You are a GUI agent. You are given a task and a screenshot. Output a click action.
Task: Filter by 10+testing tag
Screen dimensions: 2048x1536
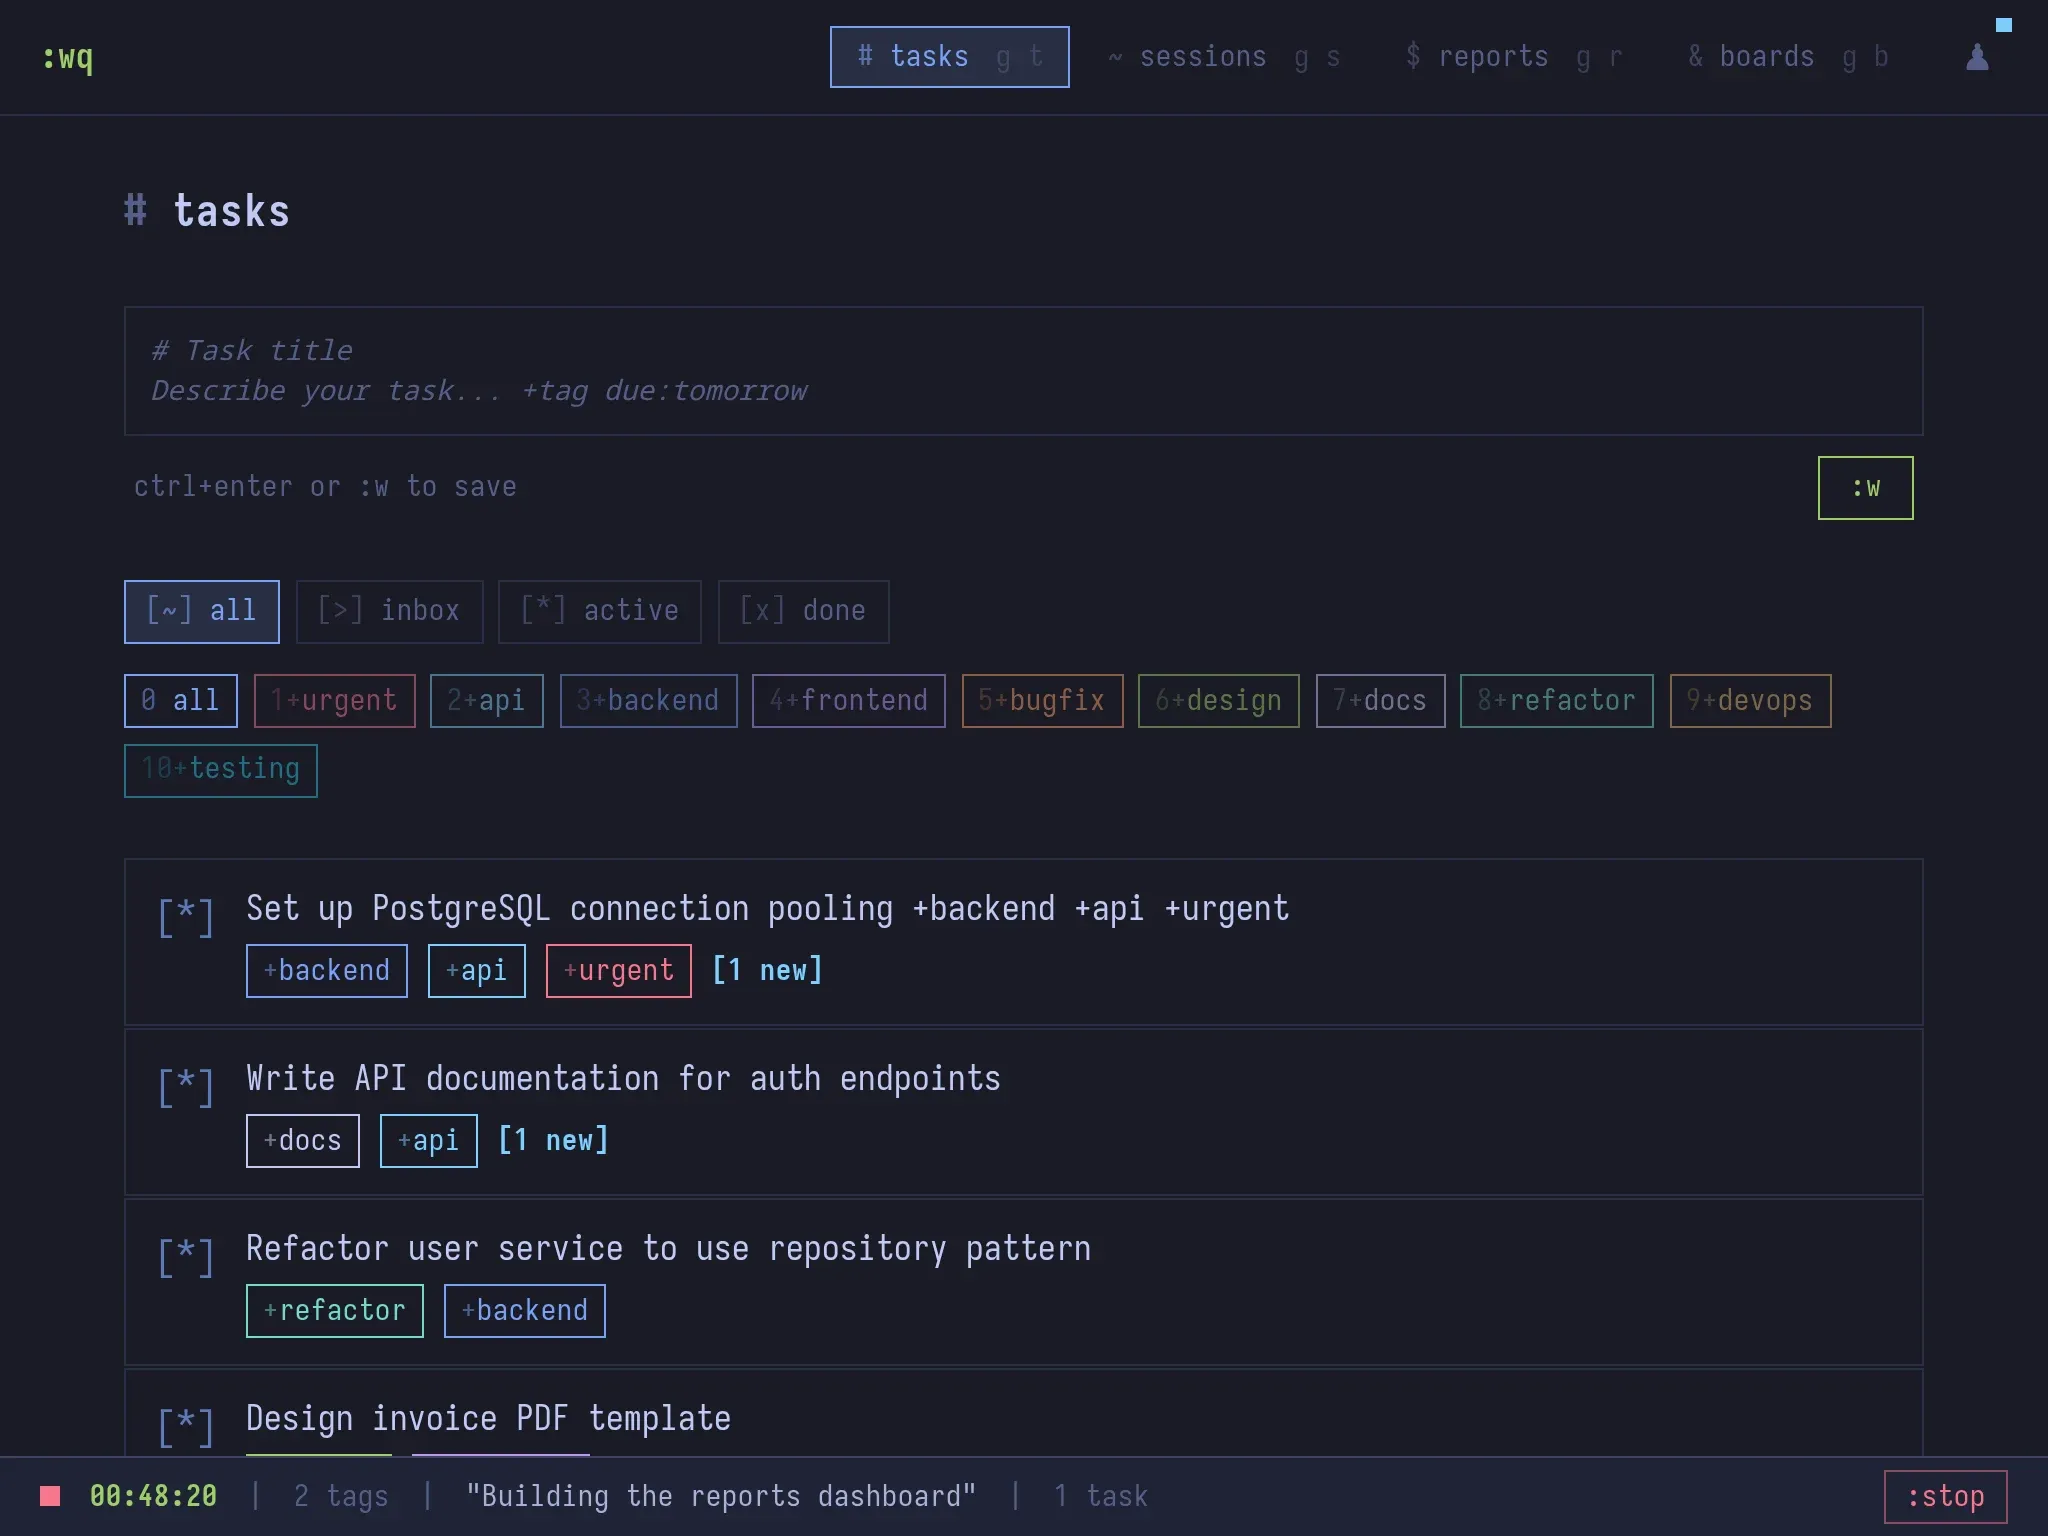pos(220,770)
